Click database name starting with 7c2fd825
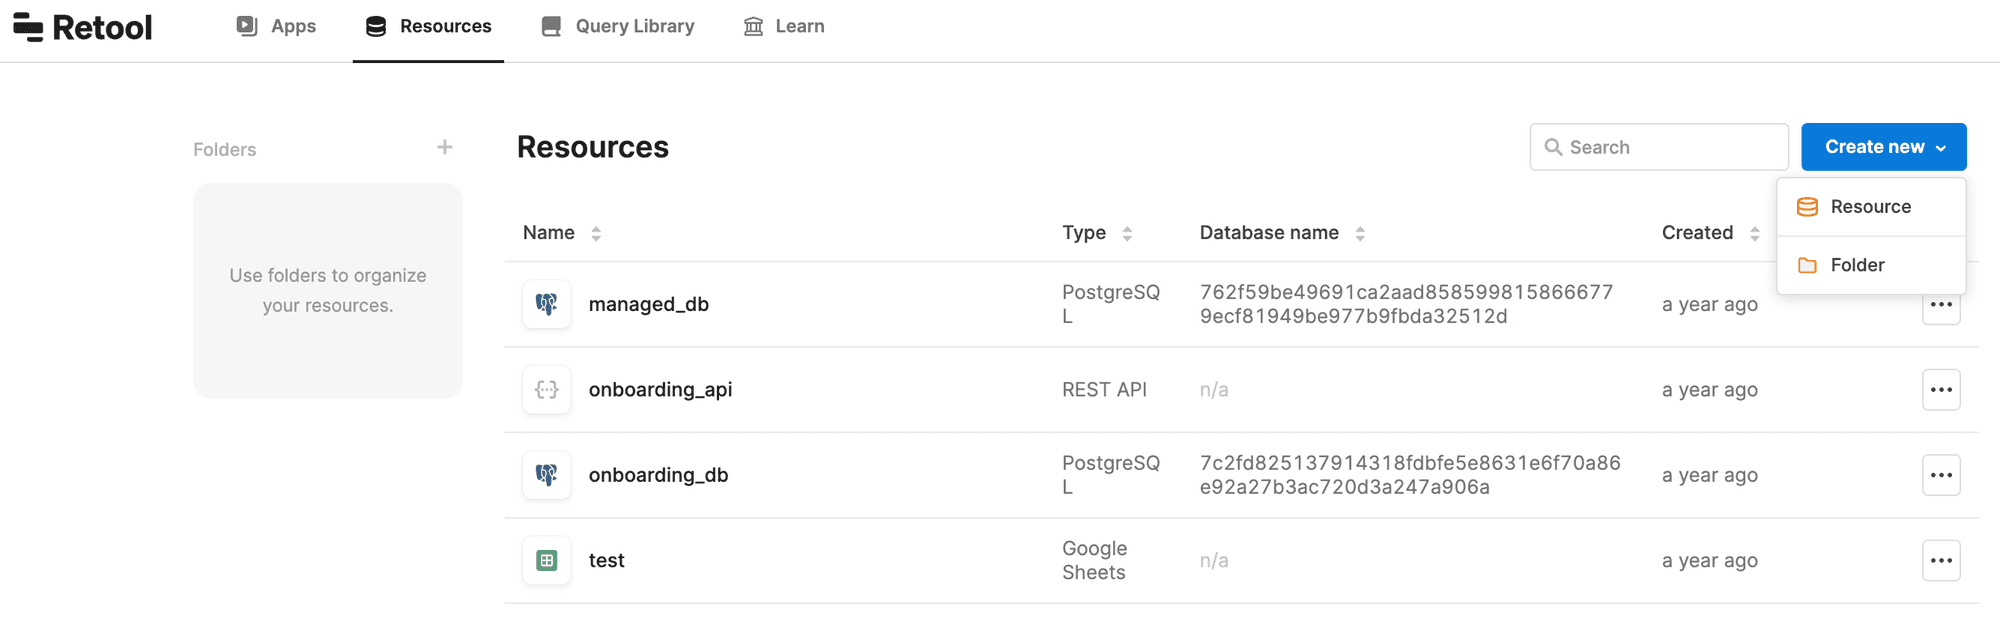This screenshot has height=634, width=2000. pos(1410,475)
